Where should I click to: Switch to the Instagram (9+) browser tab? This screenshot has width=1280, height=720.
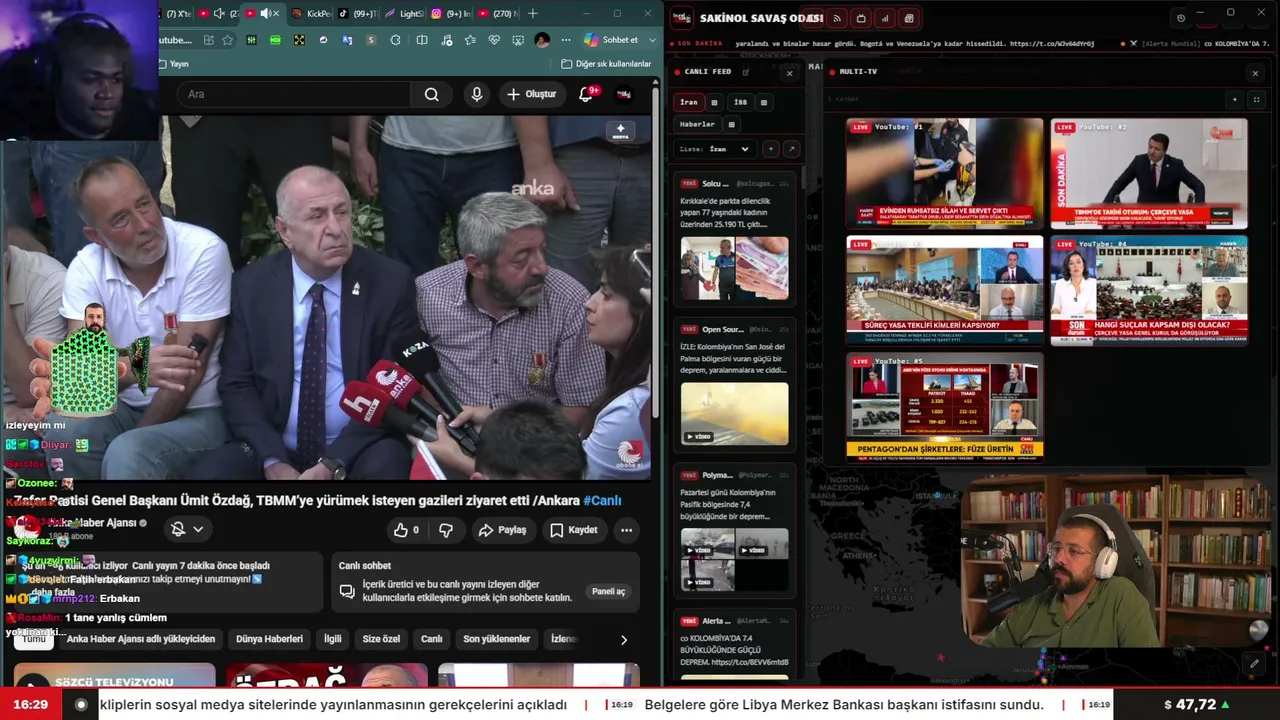pos(450,13)
